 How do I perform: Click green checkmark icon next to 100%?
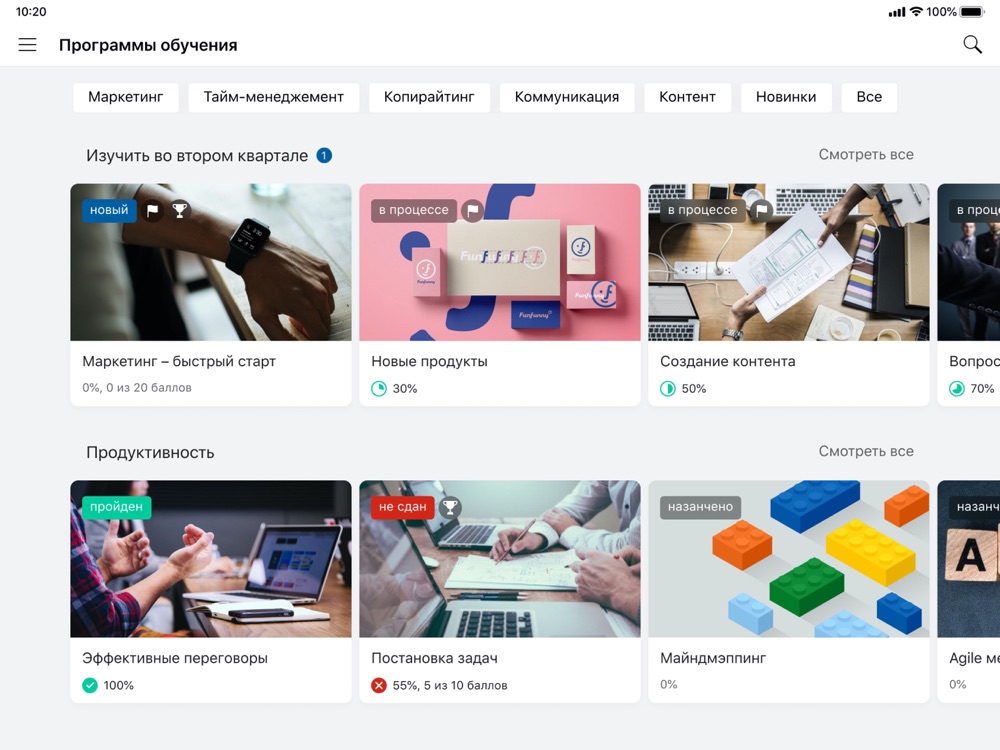pyautogui.click(x=90, y=685)
